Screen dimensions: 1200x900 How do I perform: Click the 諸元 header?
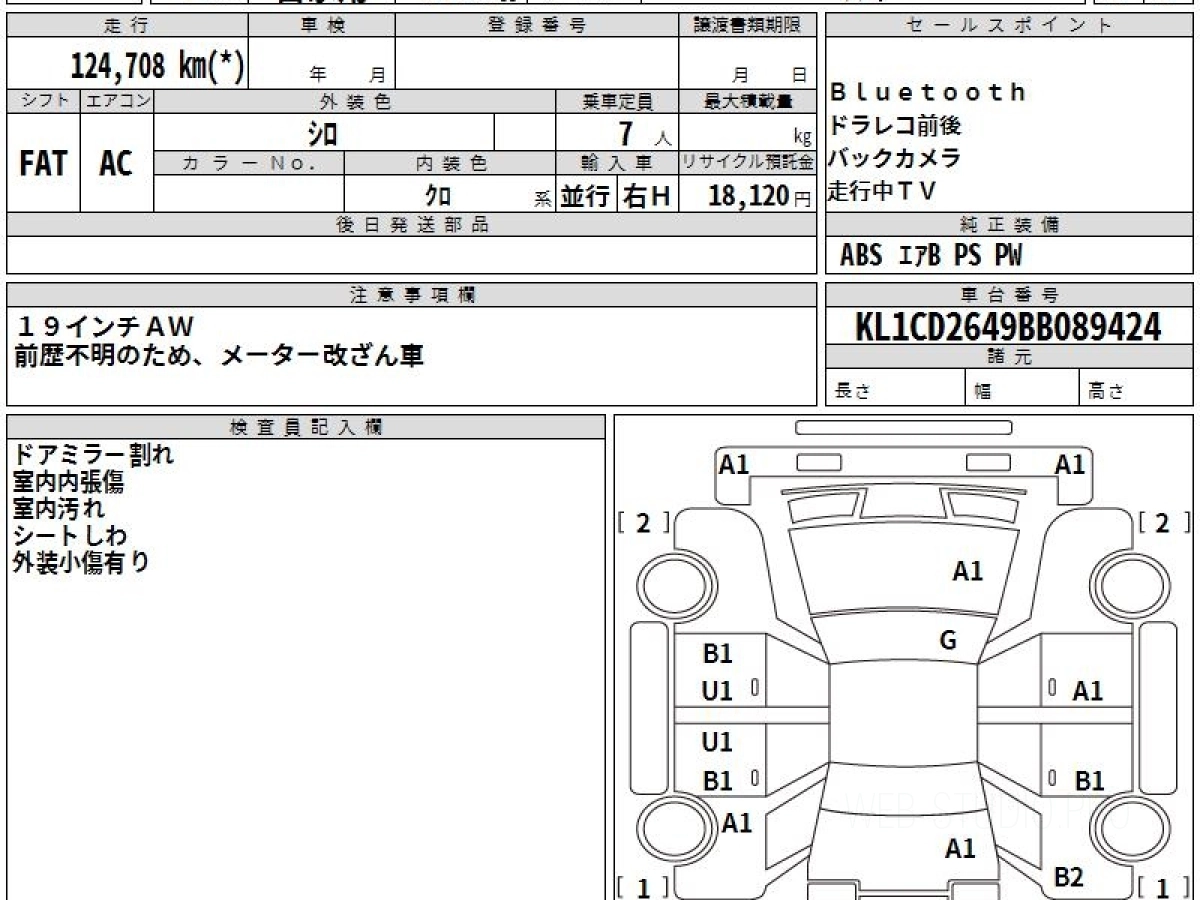coord(1010,357)
